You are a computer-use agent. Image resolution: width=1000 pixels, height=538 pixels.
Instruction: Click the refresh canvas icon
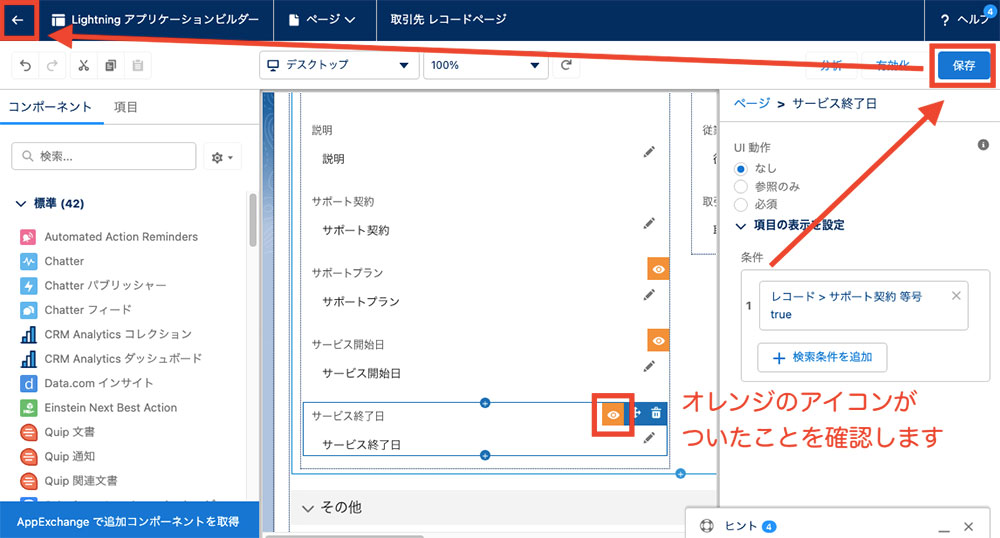tap(566, 65)
